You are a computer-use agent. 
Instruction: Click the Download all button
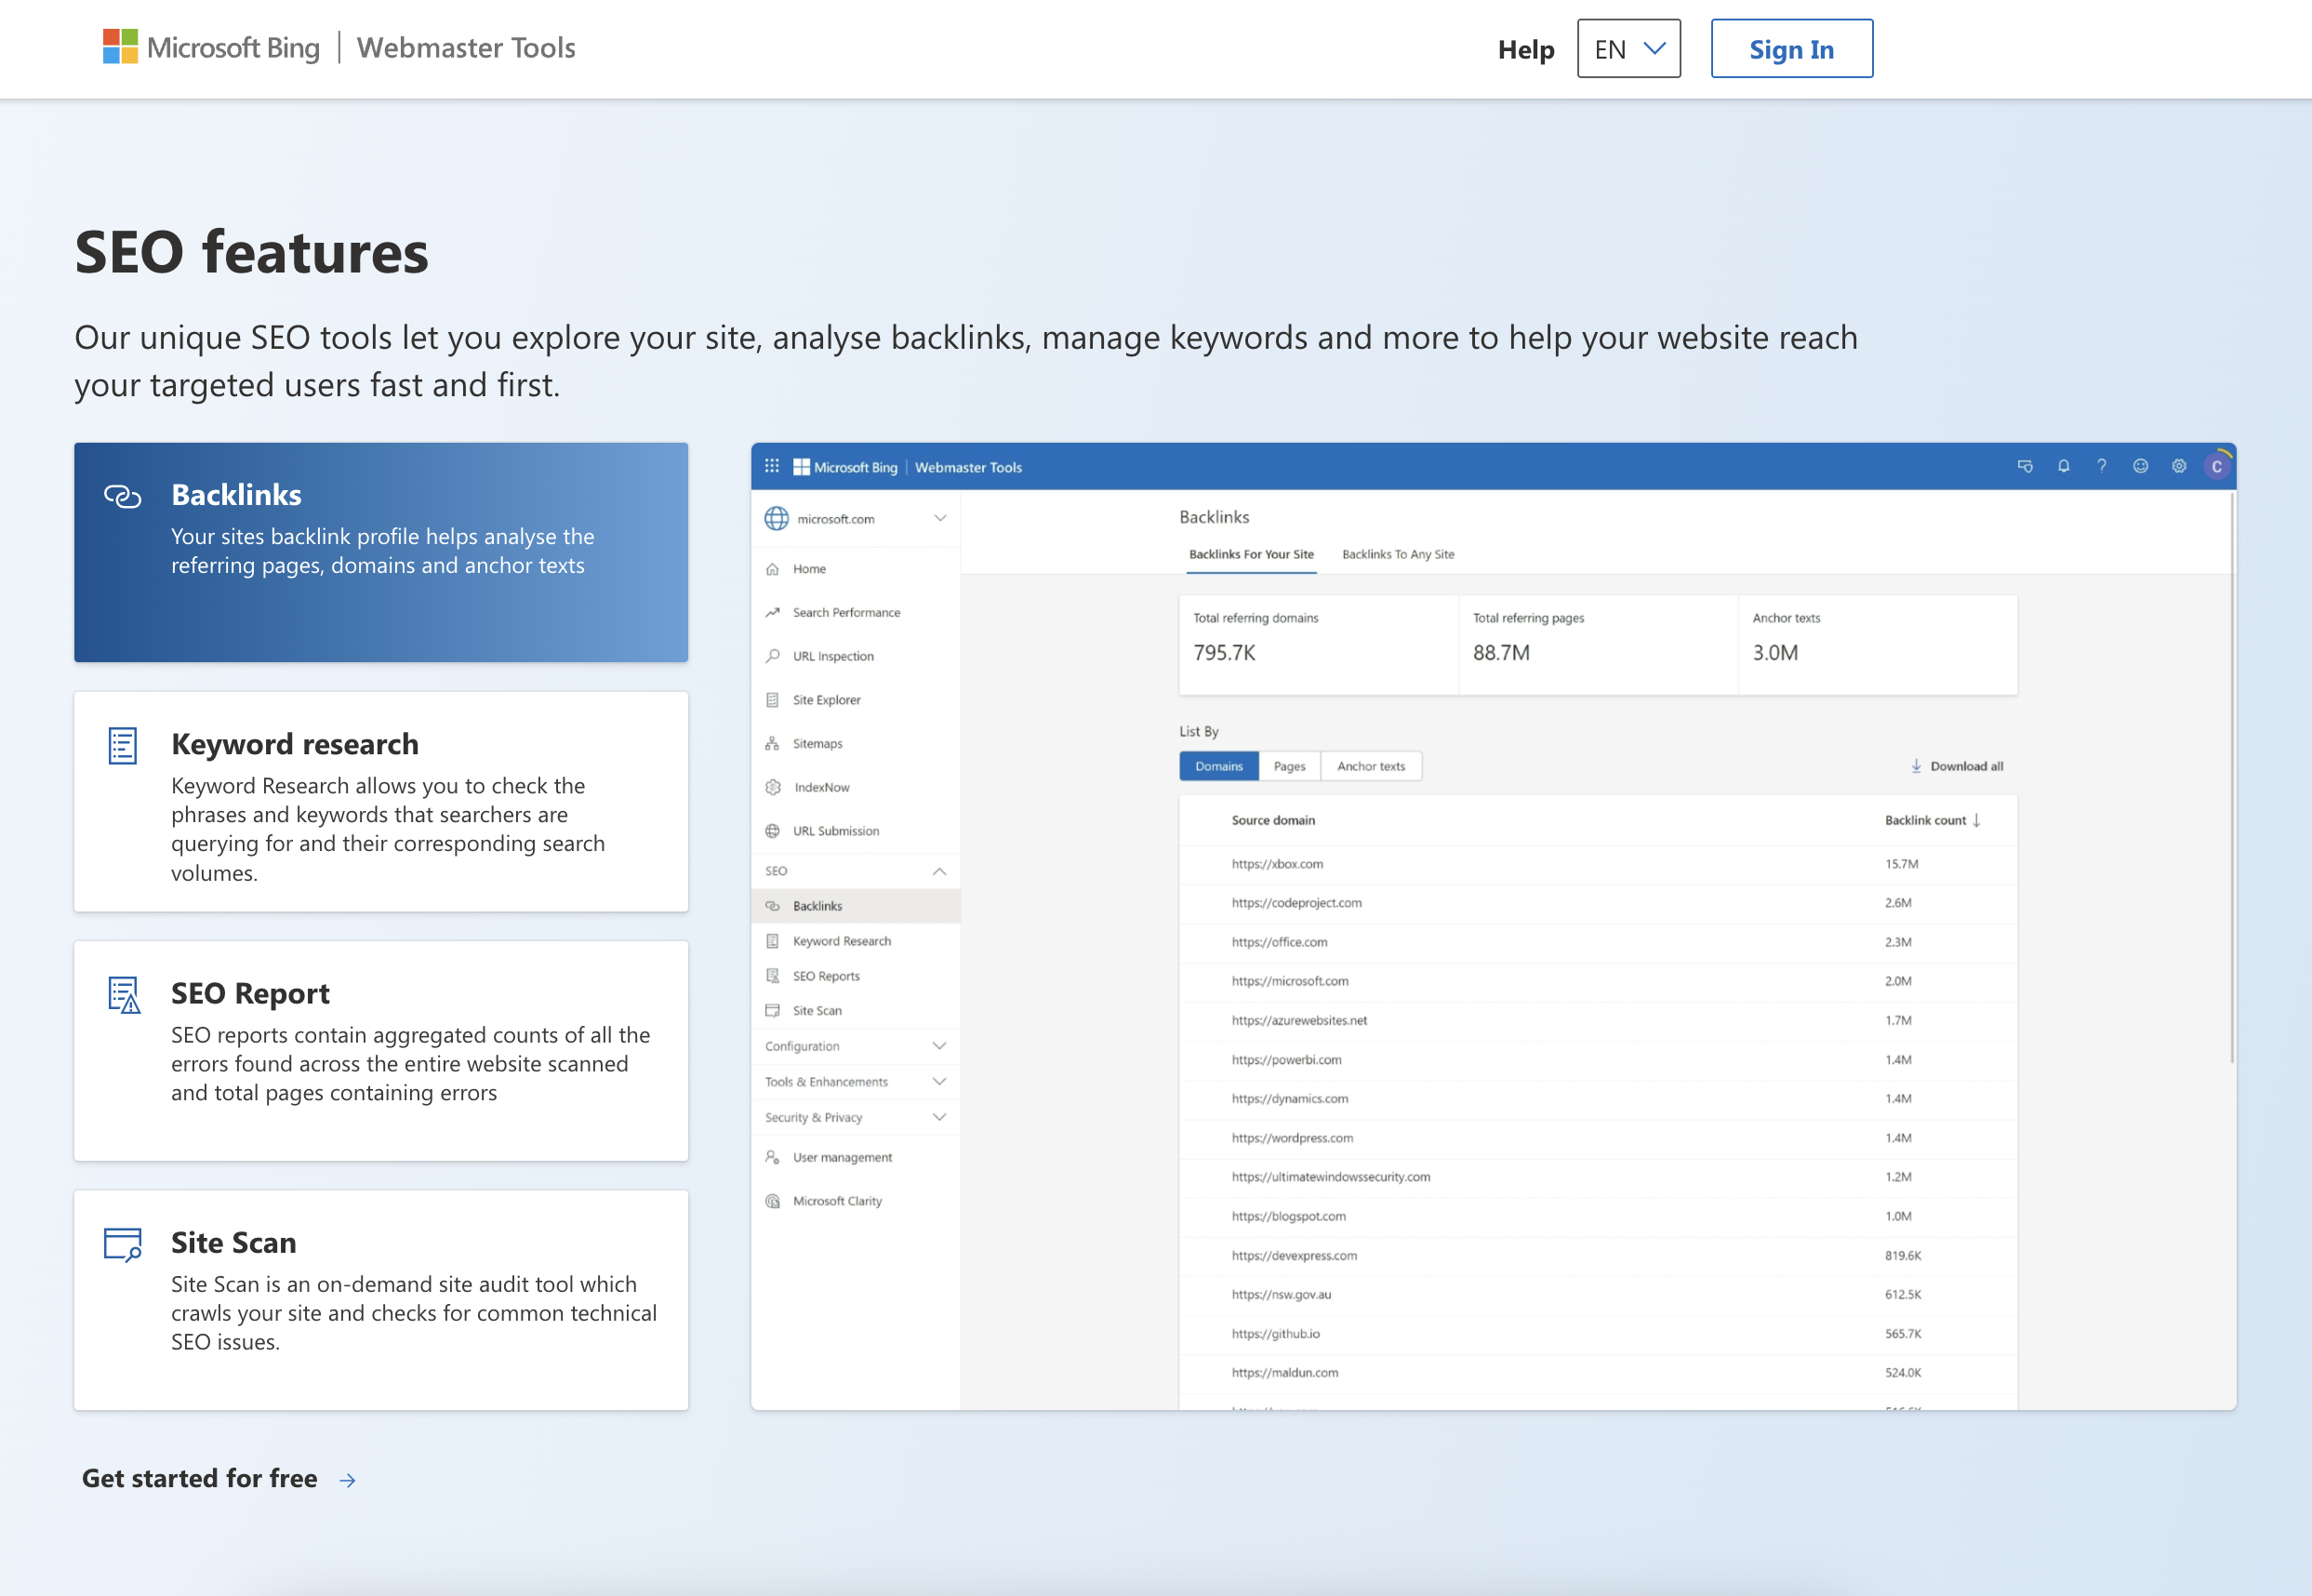pos(1957,766)
